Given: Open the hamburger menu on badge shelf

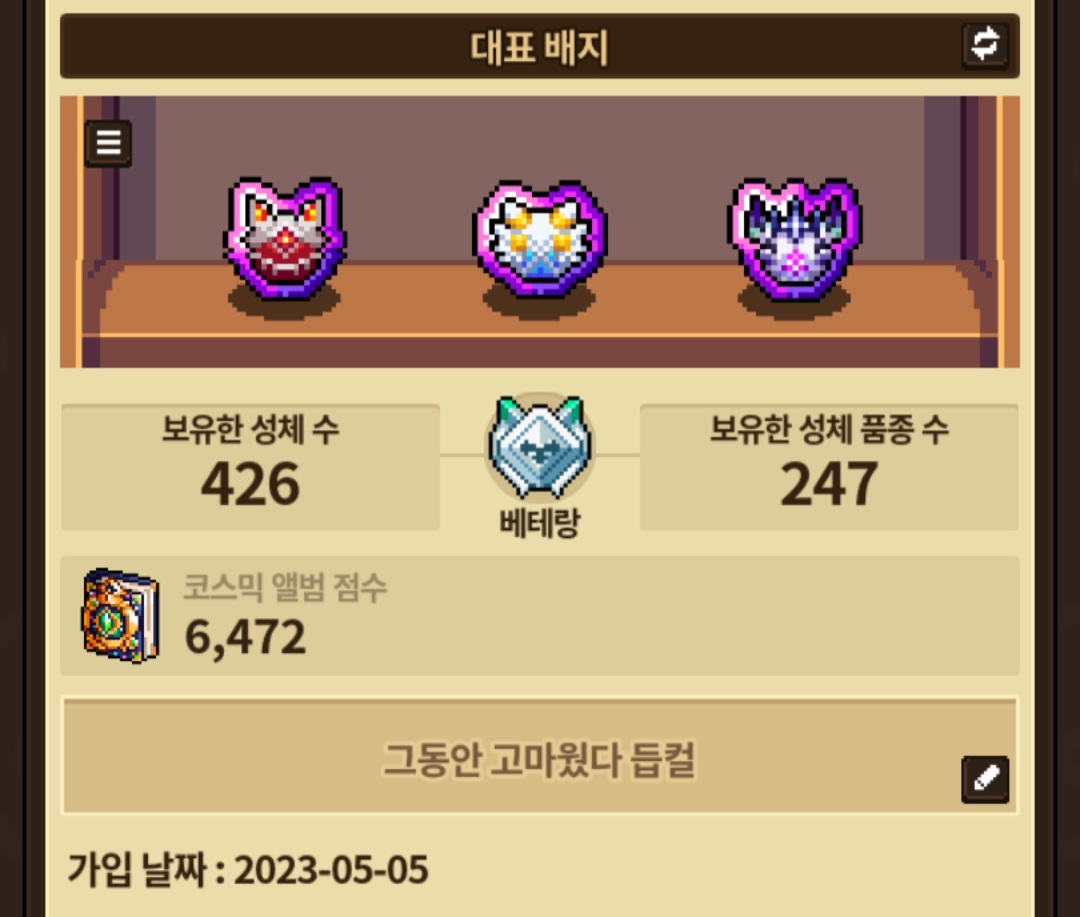Looking at the screenshot, I should [x=108, y=143].
